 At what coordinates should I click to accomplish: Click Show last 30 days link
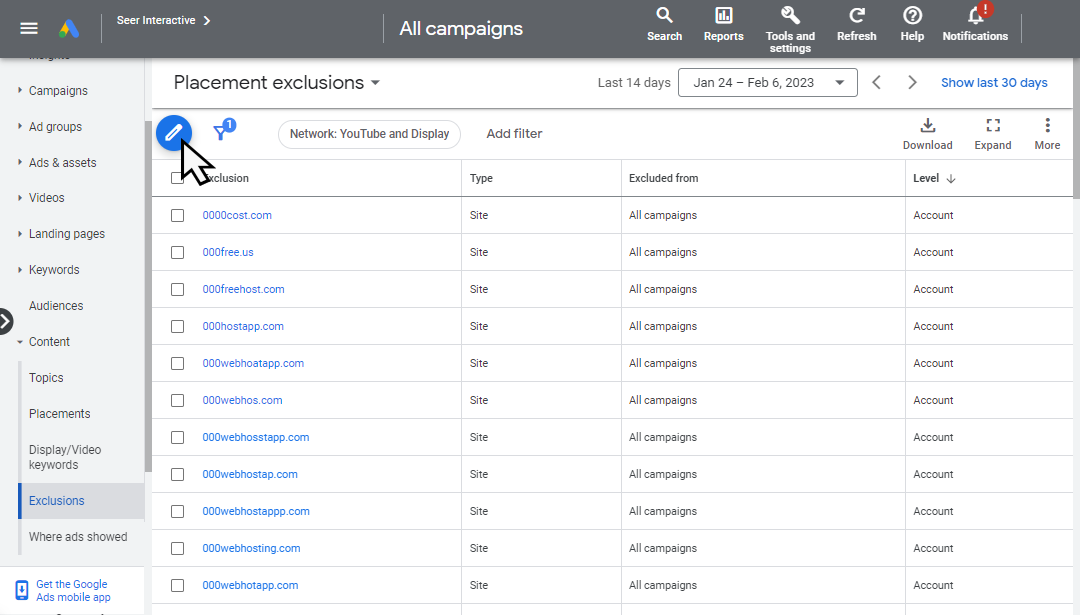[x=994, y=83]
